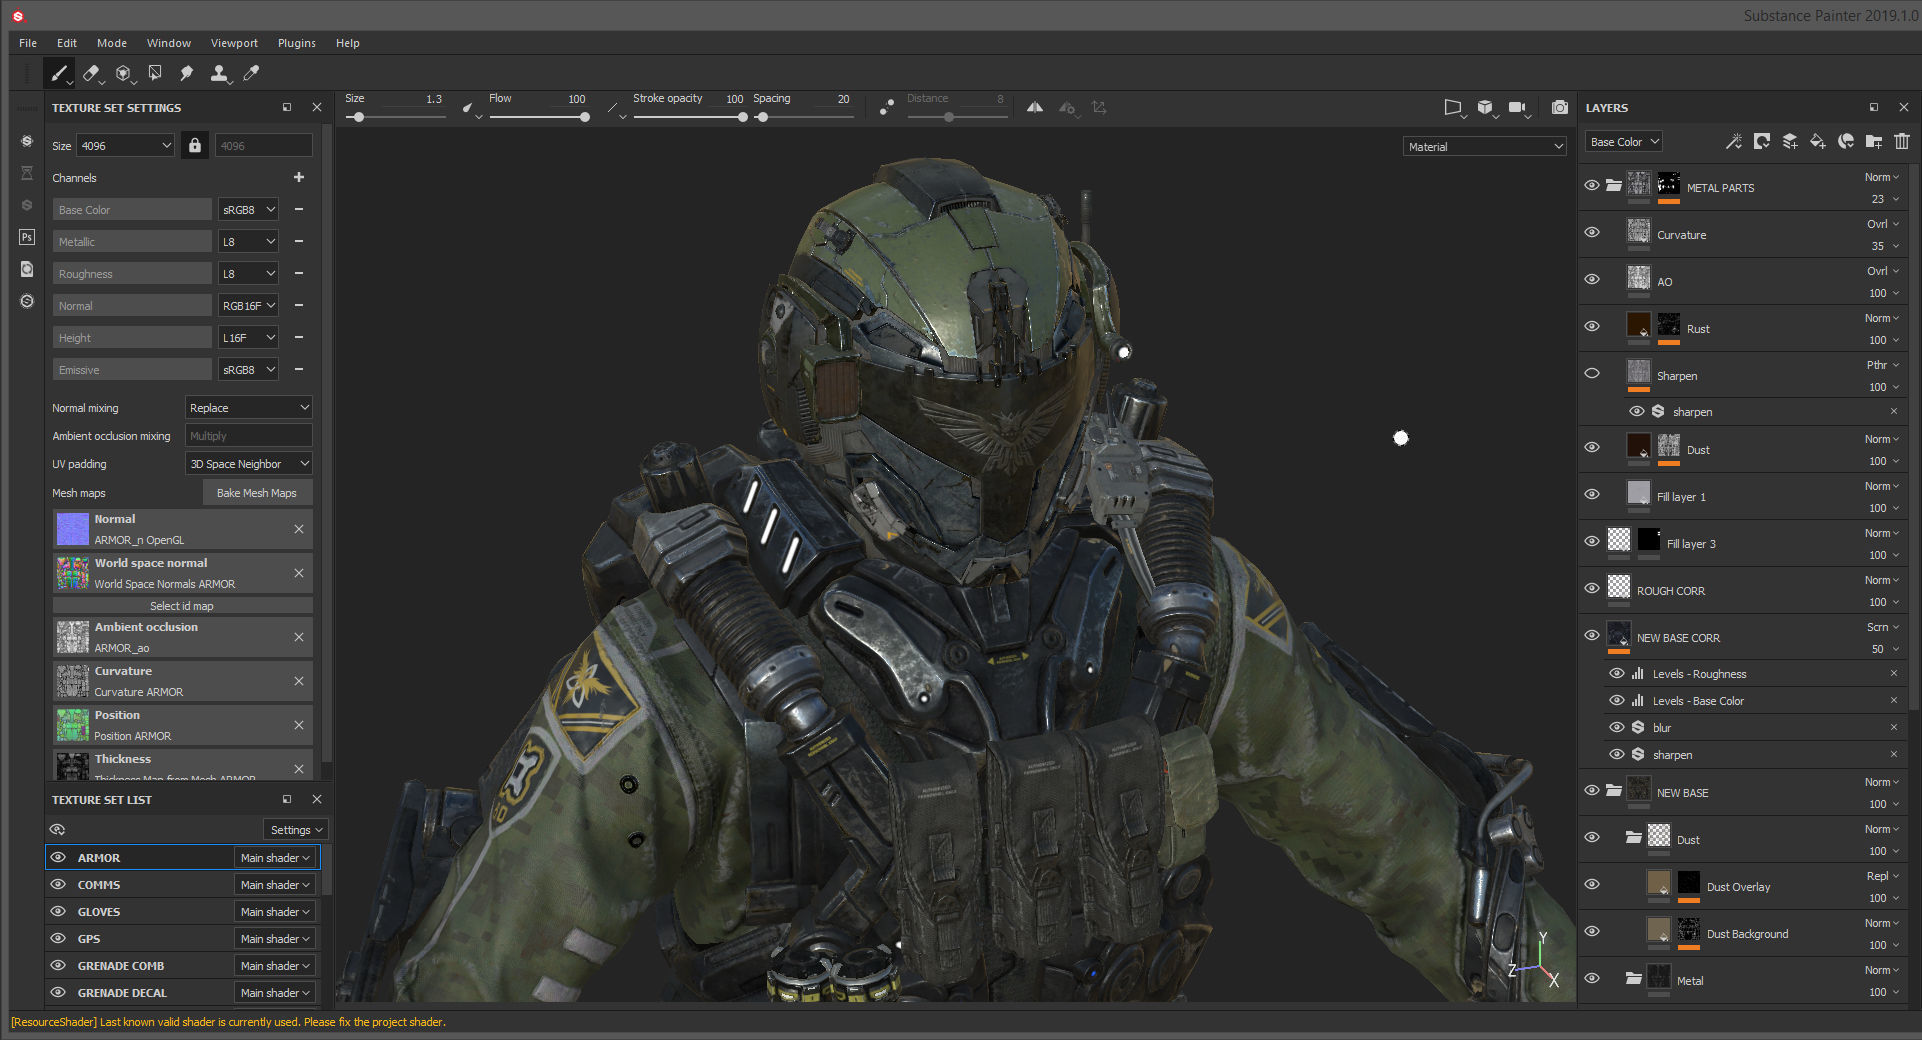This screenshot has height=1040, width=1922.
Task: Hide the GLOVES texture set
Action: (x=58, y=911)
